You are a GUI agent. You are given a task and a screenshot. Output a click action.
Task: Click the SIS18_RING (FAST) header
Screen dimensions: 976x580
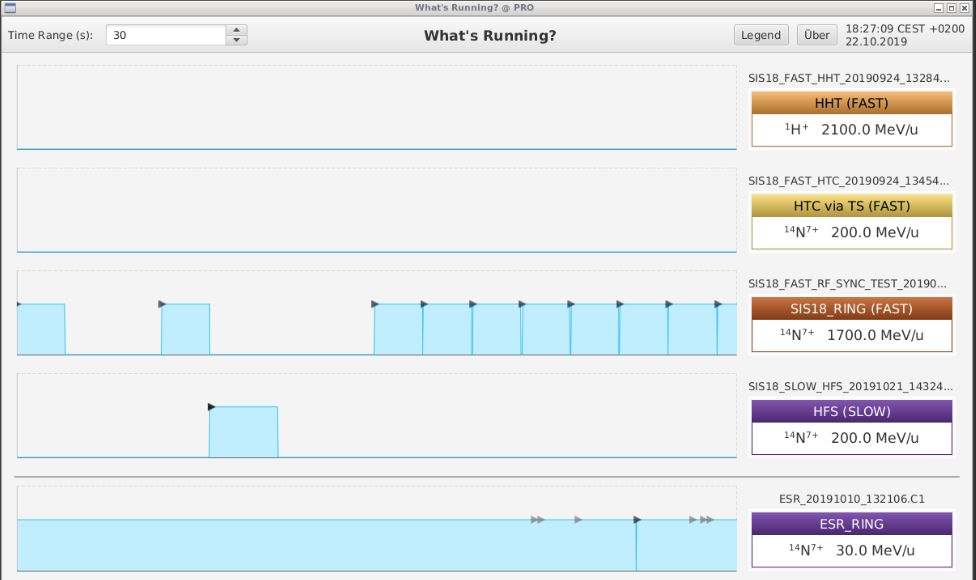(851, 309)
